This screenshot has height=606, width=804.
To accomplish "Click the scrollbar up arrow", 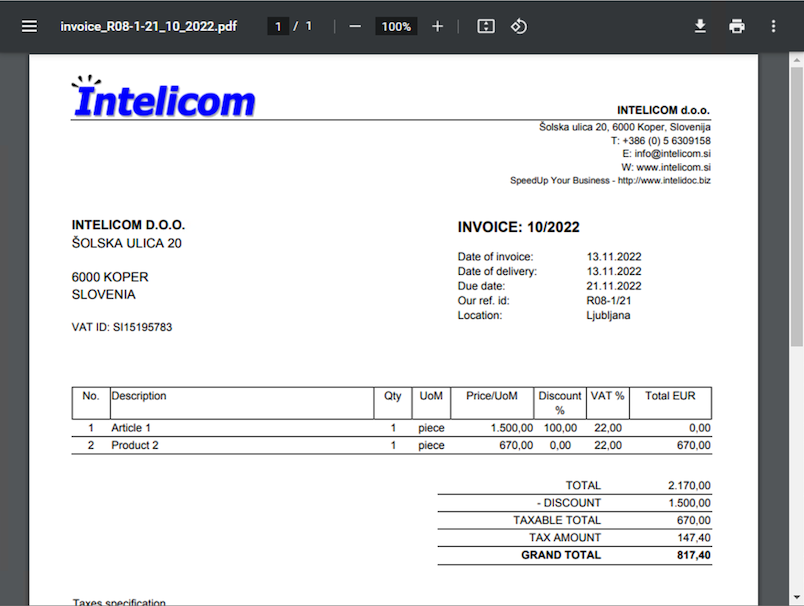I will tap(796, 59).
